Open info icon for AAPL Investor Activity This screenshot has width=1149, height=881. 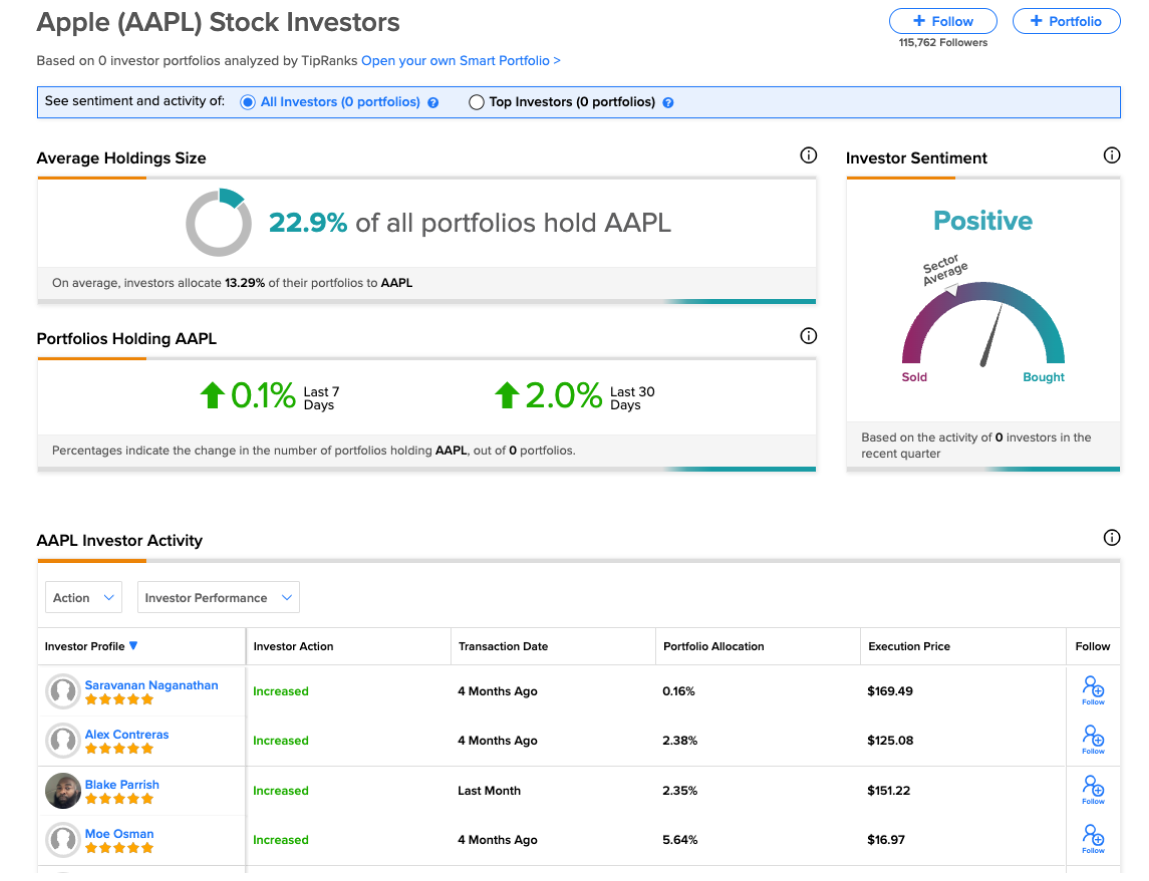tap(1112, 538)
